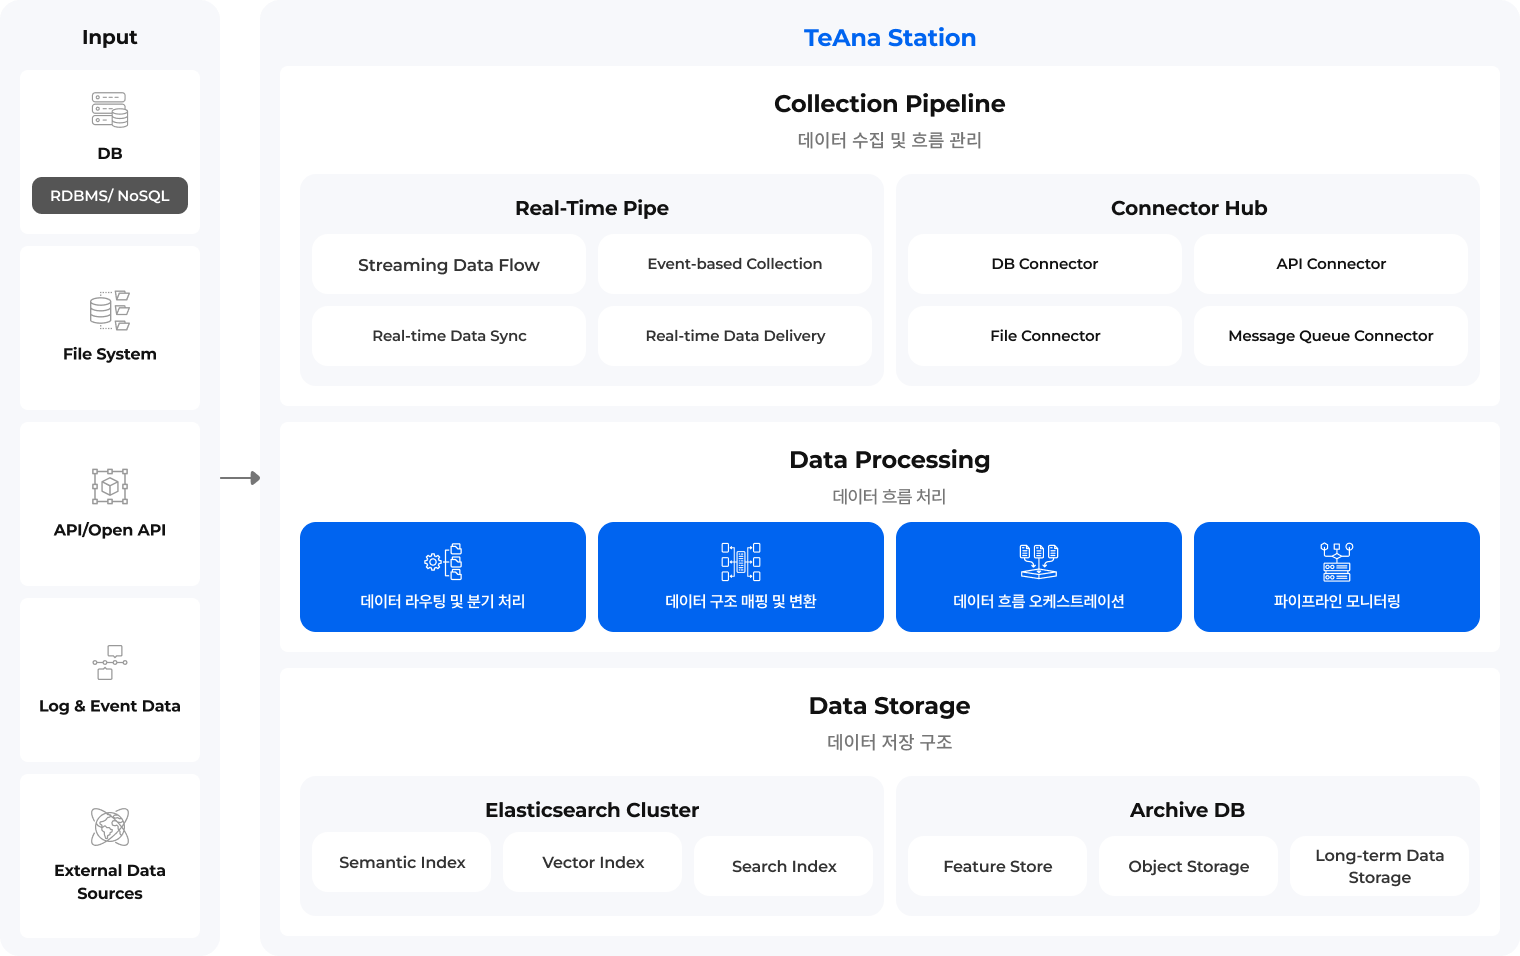1520x956 pixels.
Task: Click the Vector Index box
Action: [593, 863]
